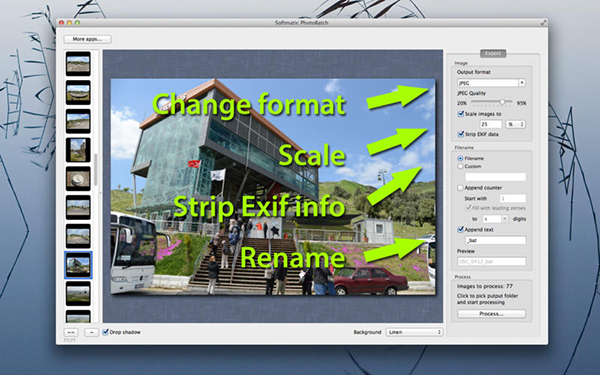Toggle the Scale images to checkbox

click(461, 114)
